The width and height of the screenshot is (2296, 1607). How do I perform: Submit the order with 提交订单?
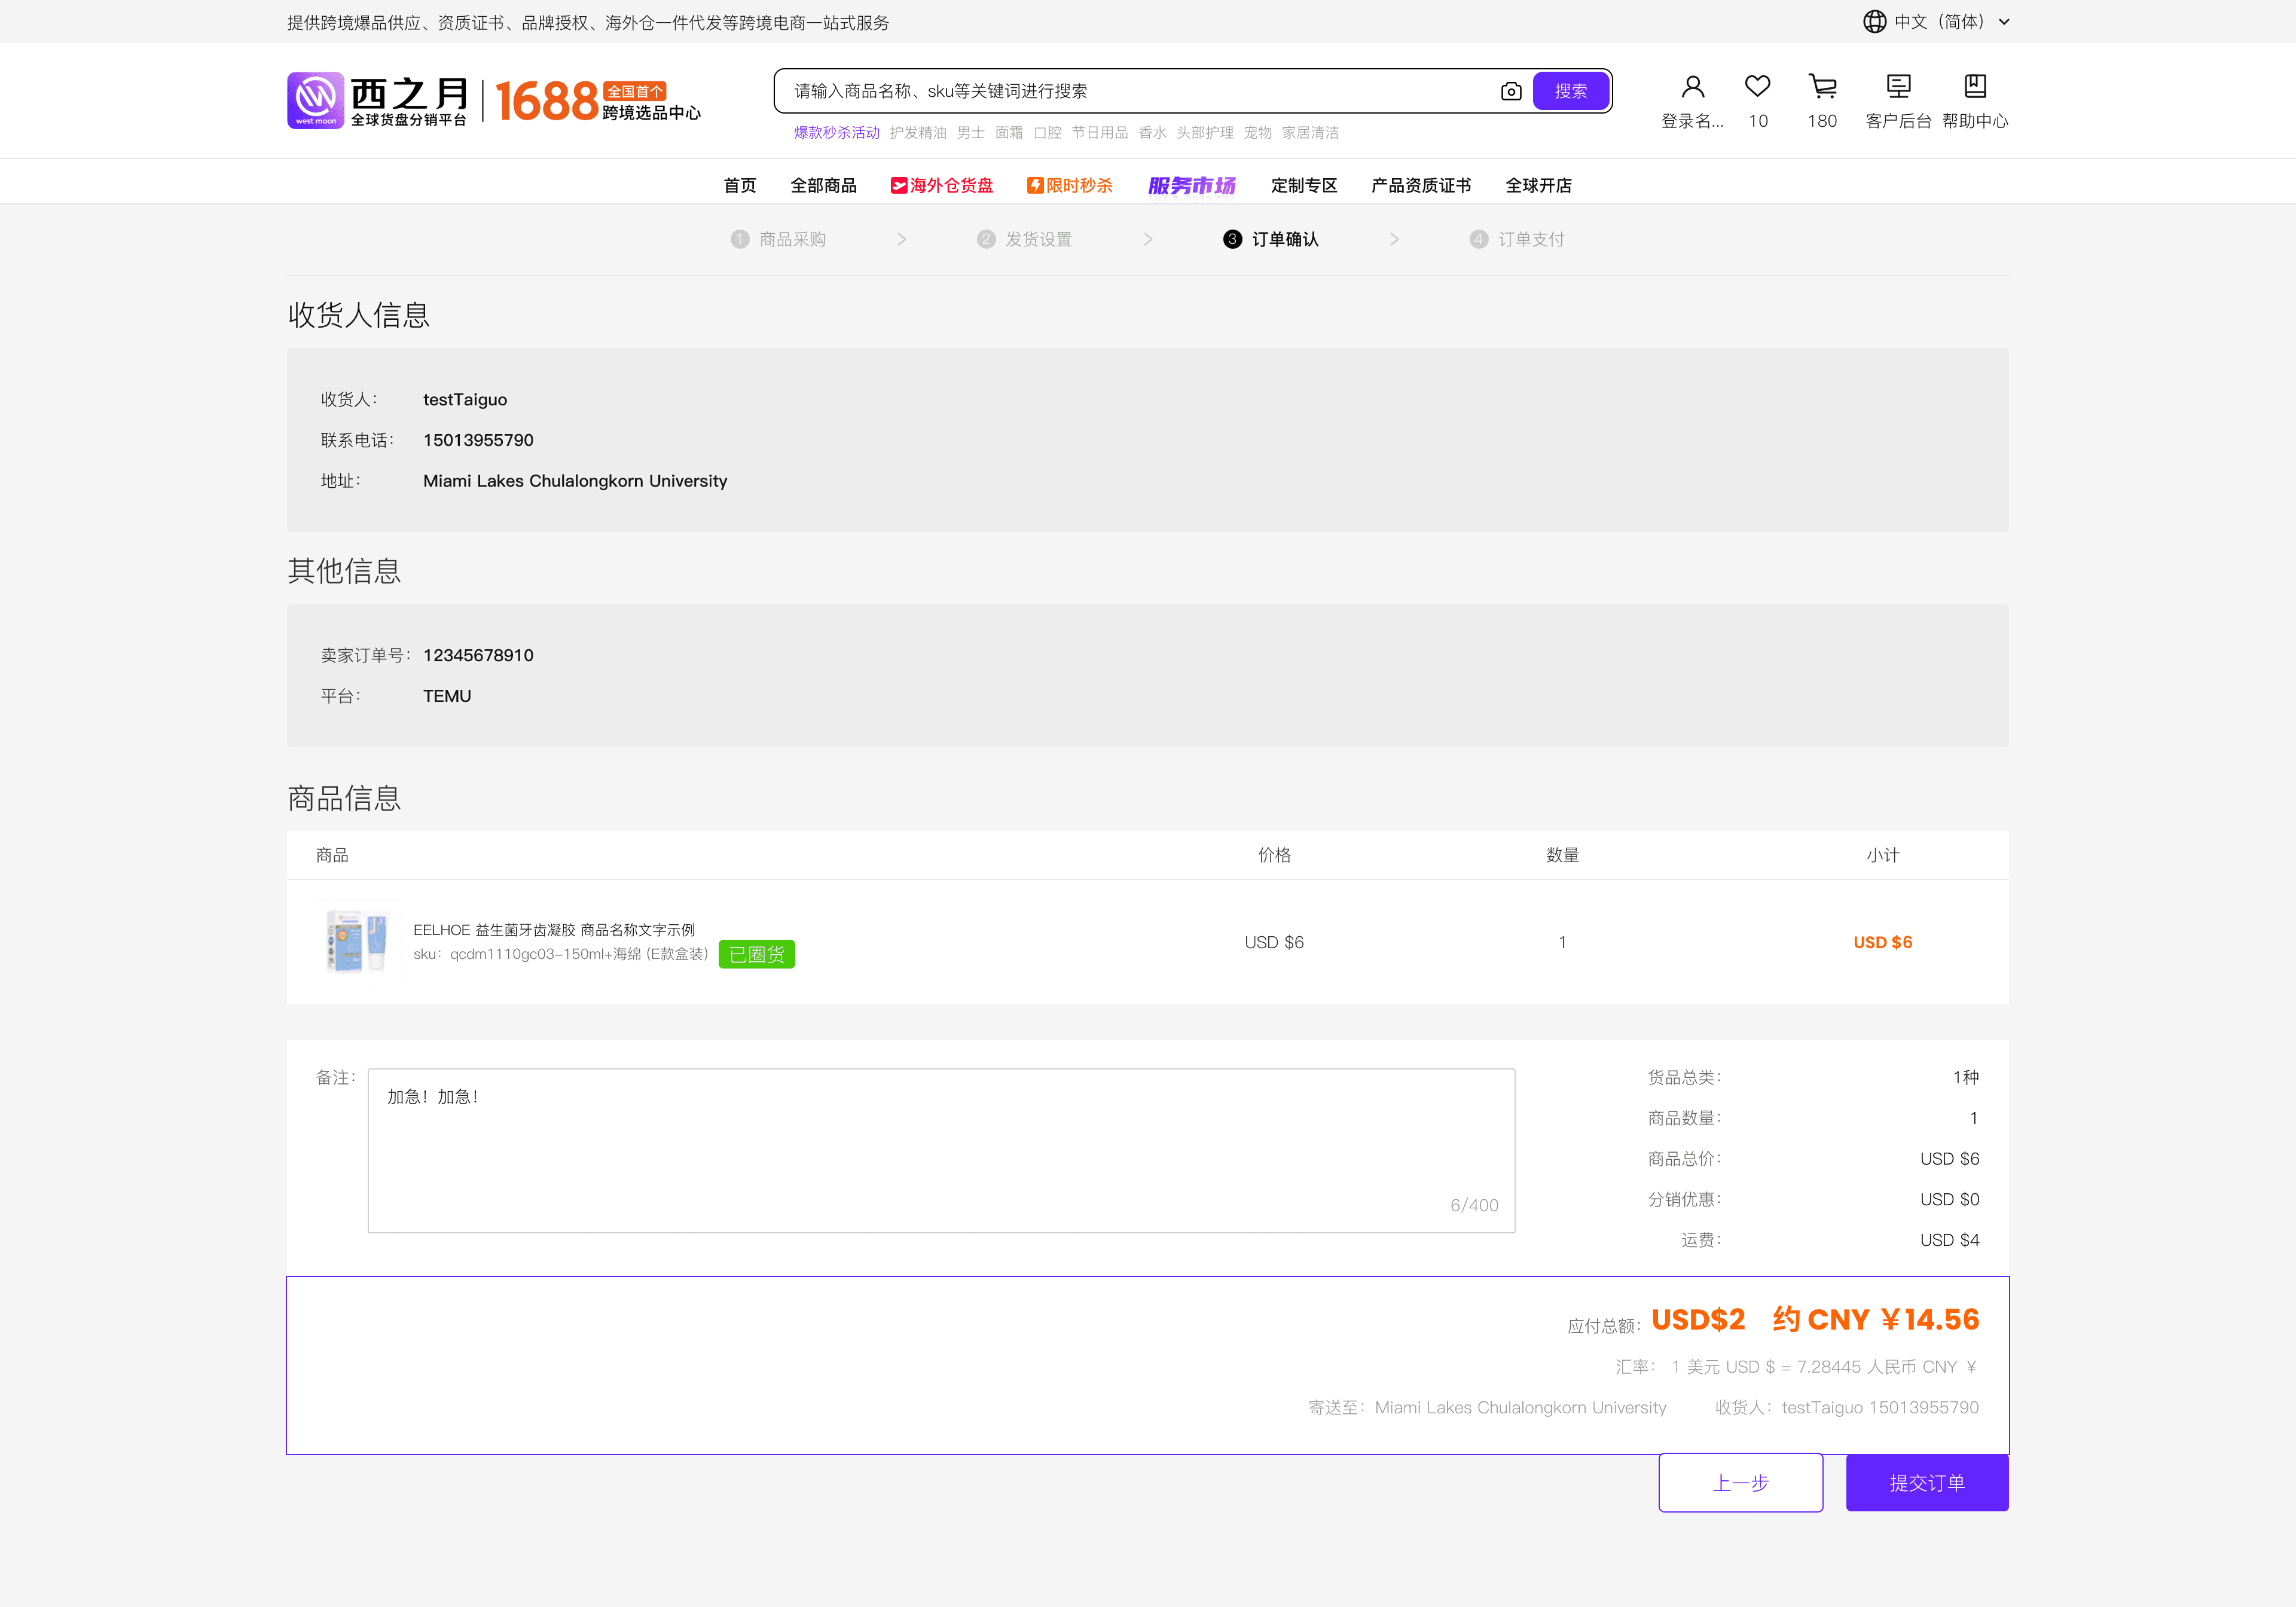1926,1482
